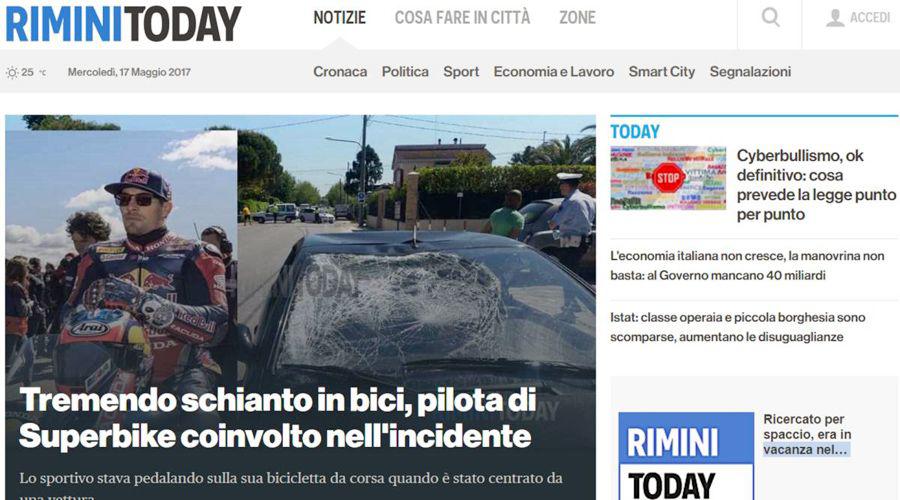Open search with the magnifying glass icon
Image resolution: width=900 pixels, height=500 pixels.
point(770,18)
